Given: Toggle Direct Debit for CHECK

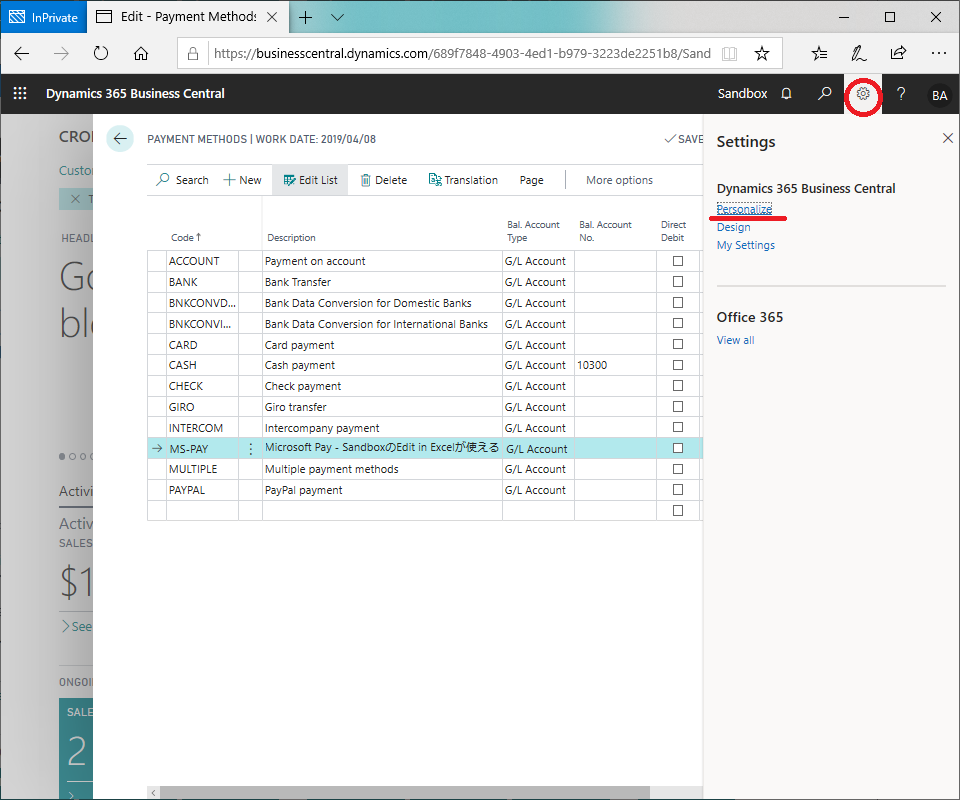Looking at the screenshot, I should tap(678, 386).
